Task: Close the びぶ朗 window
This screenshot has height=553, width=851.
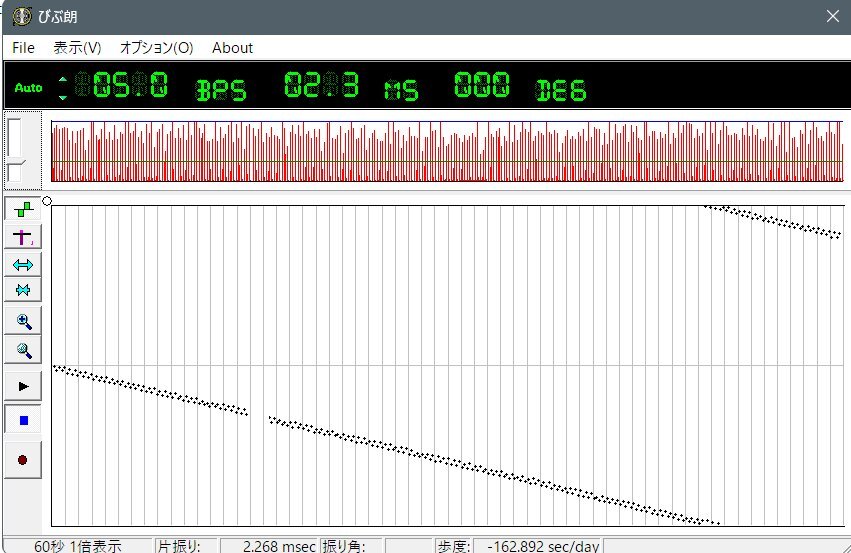Action: [833, 16]
